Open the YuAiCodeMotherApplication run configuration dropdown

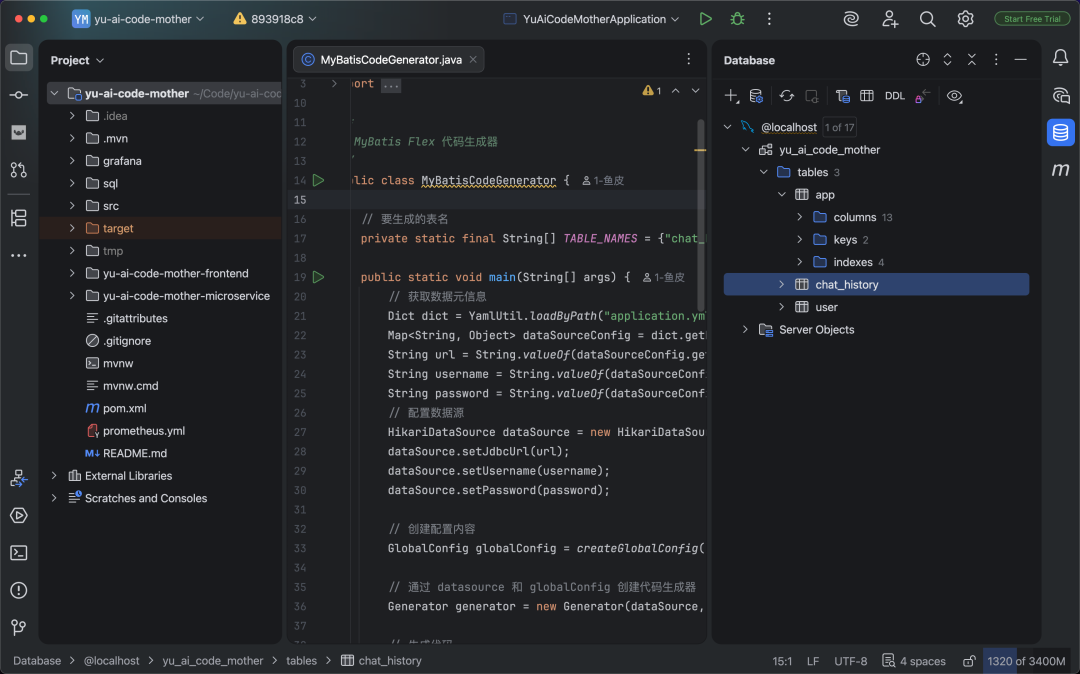pos(591,19)
